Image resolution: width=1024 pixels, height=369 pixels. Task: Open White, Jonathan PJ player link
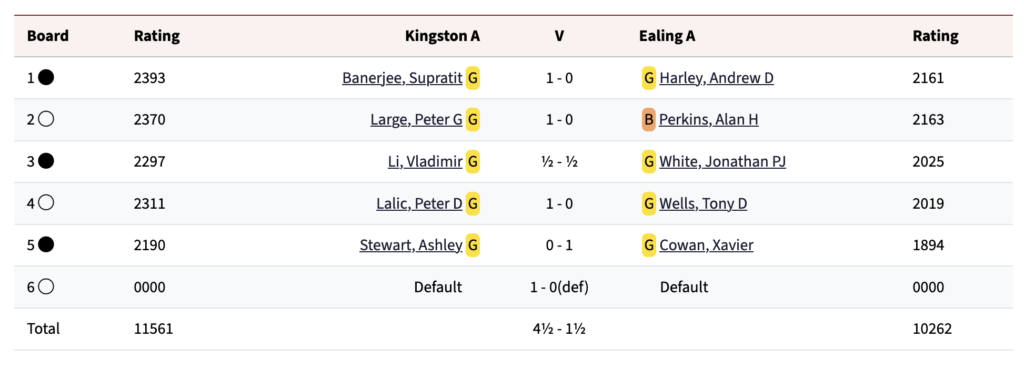pyautogui.click(x=722, y=162)
